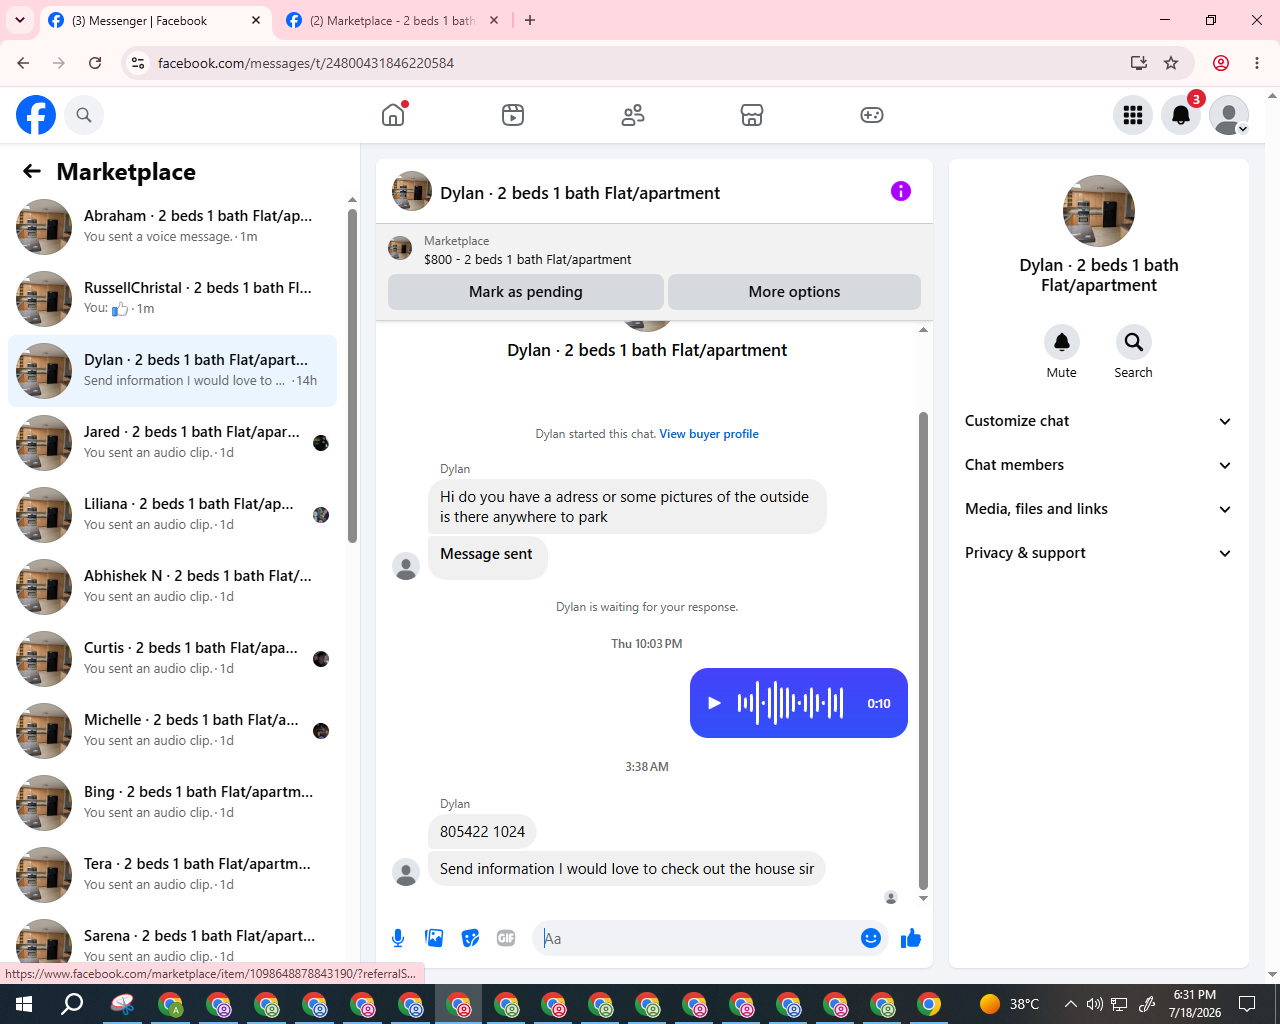The image size is (1280, 1024).
Task: Show hidden system tray icons
Action: [1071, 1004]
